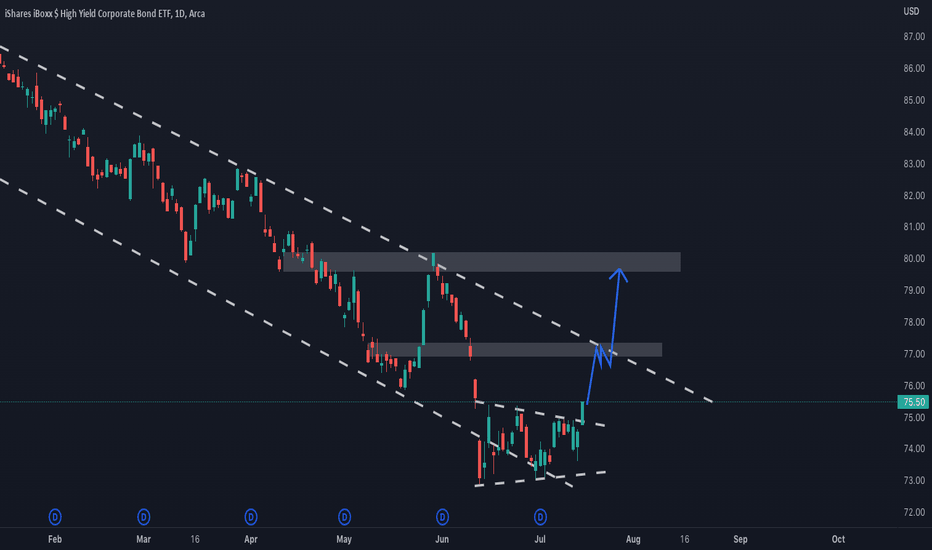This screenshot has width=932, height=550.
Task: Click the 16 label after Mar
Action: pos(195,539)
